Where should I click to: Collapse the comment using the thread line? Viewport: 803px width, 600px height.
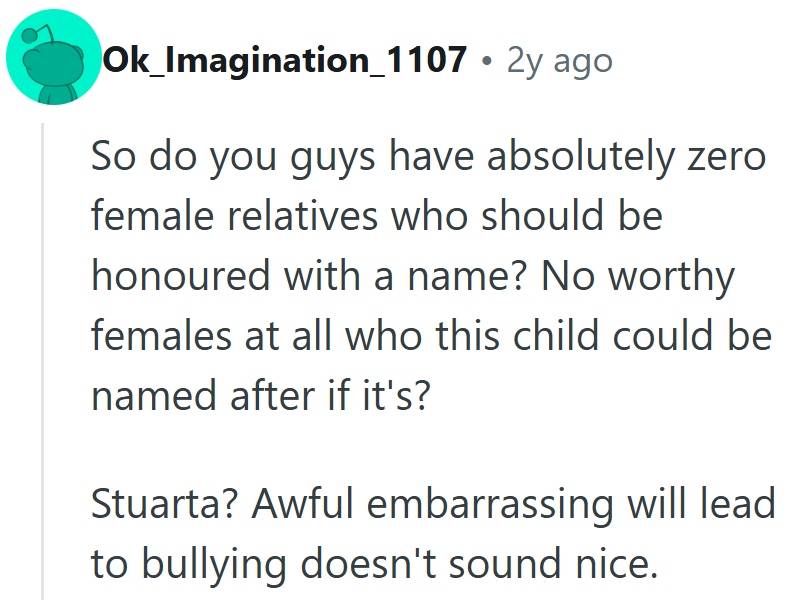pos(42,360)
